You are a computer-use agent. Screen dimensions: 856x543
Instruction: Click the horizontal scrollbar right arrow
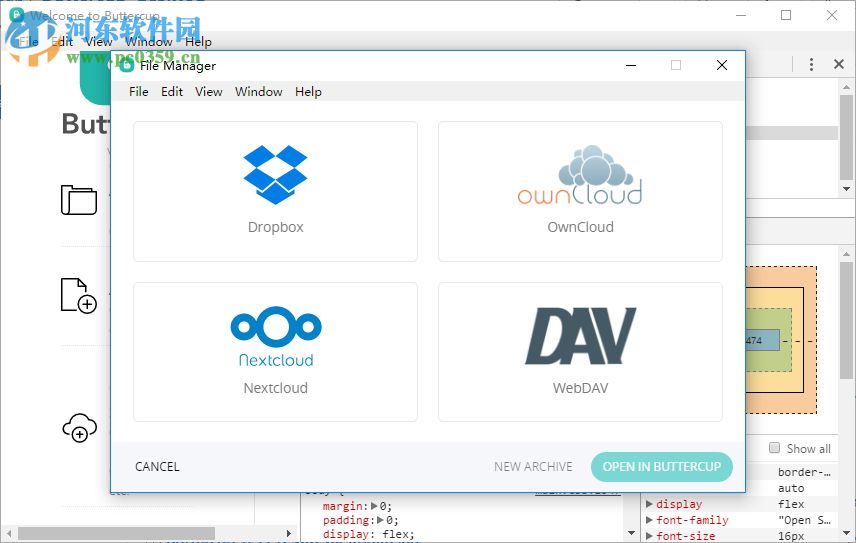coord(289,533)
